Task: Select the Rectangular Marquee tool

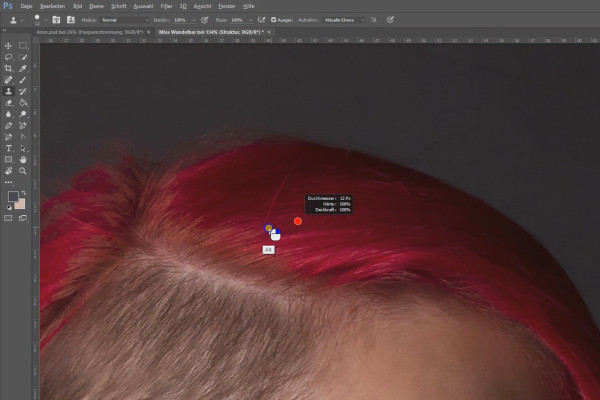Action: pyautogui.click(x=23, y=46)
